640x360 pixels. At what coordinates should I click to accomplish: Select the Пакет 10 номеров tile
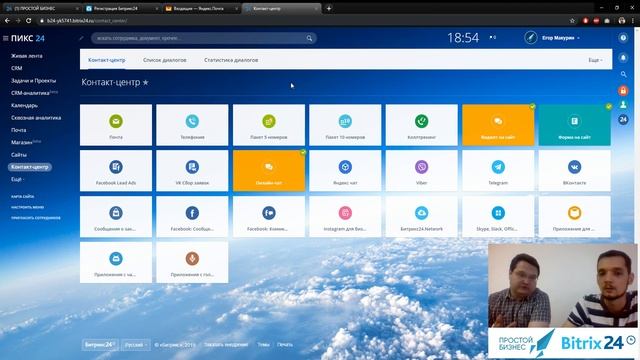click(345, 125)
